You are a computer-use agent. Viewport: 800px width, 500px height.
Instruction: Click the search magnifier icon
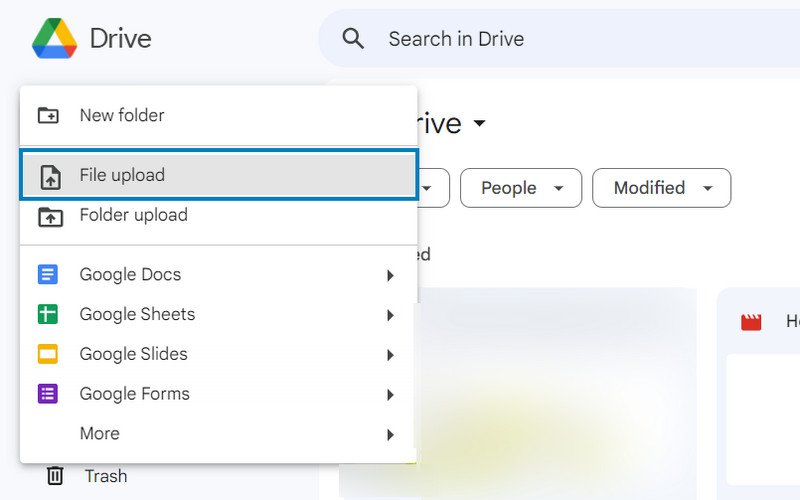pyautogui.click(x=353, y=39)
